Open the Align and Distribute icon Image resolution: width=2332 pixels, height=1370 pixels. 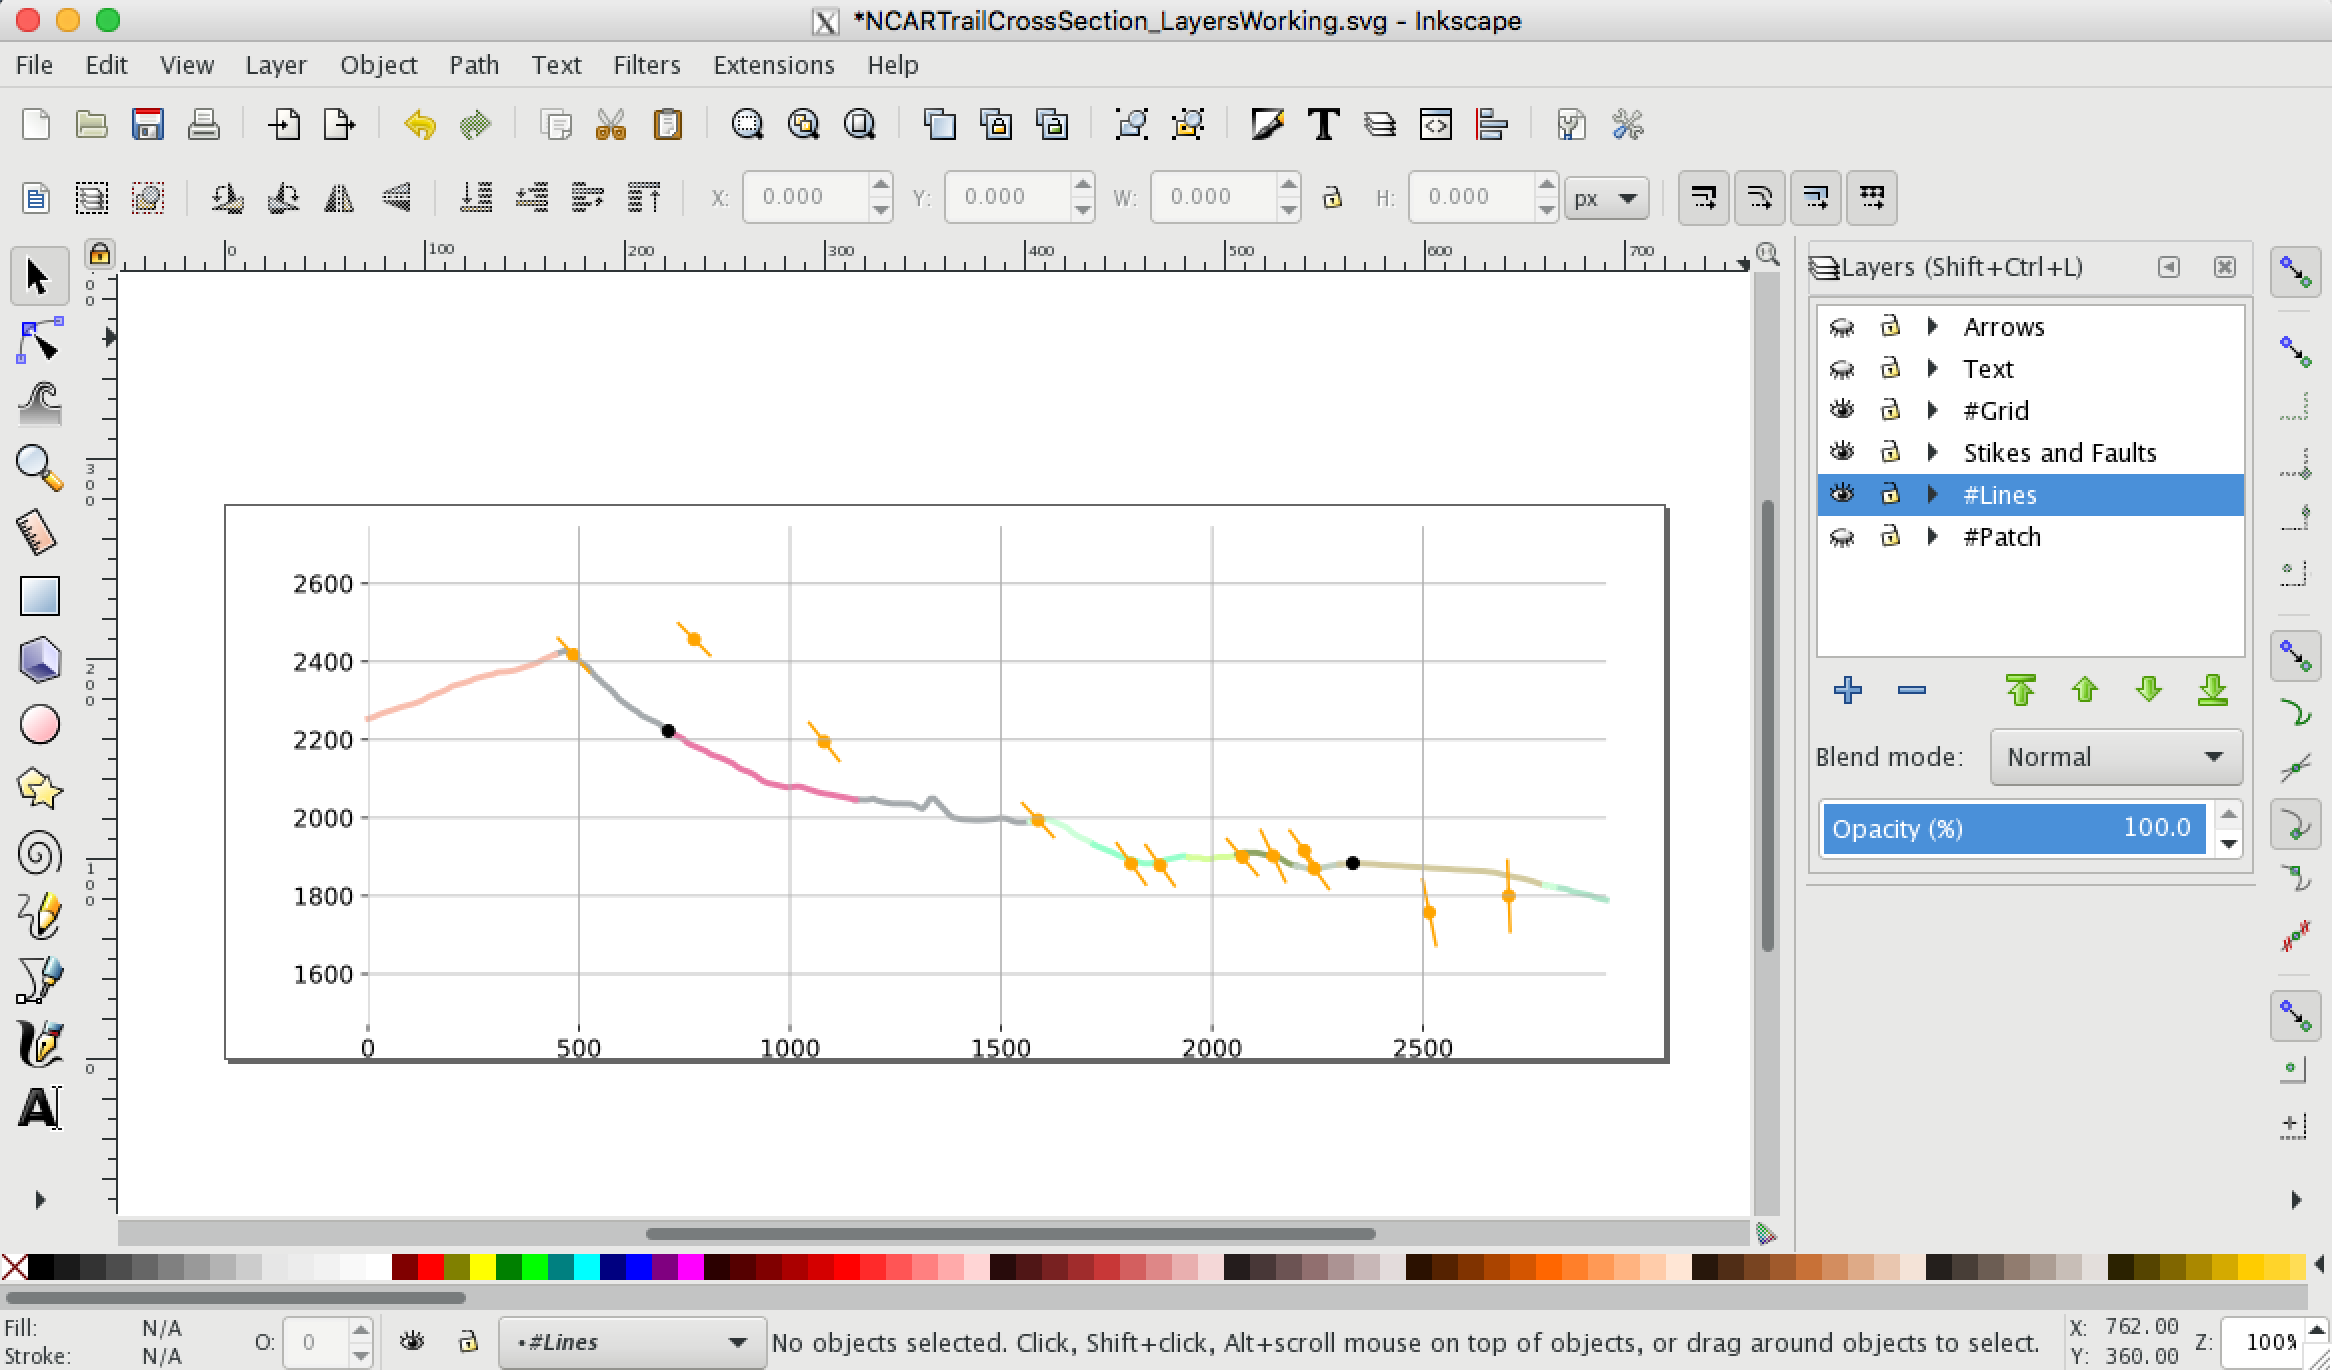1491,125
